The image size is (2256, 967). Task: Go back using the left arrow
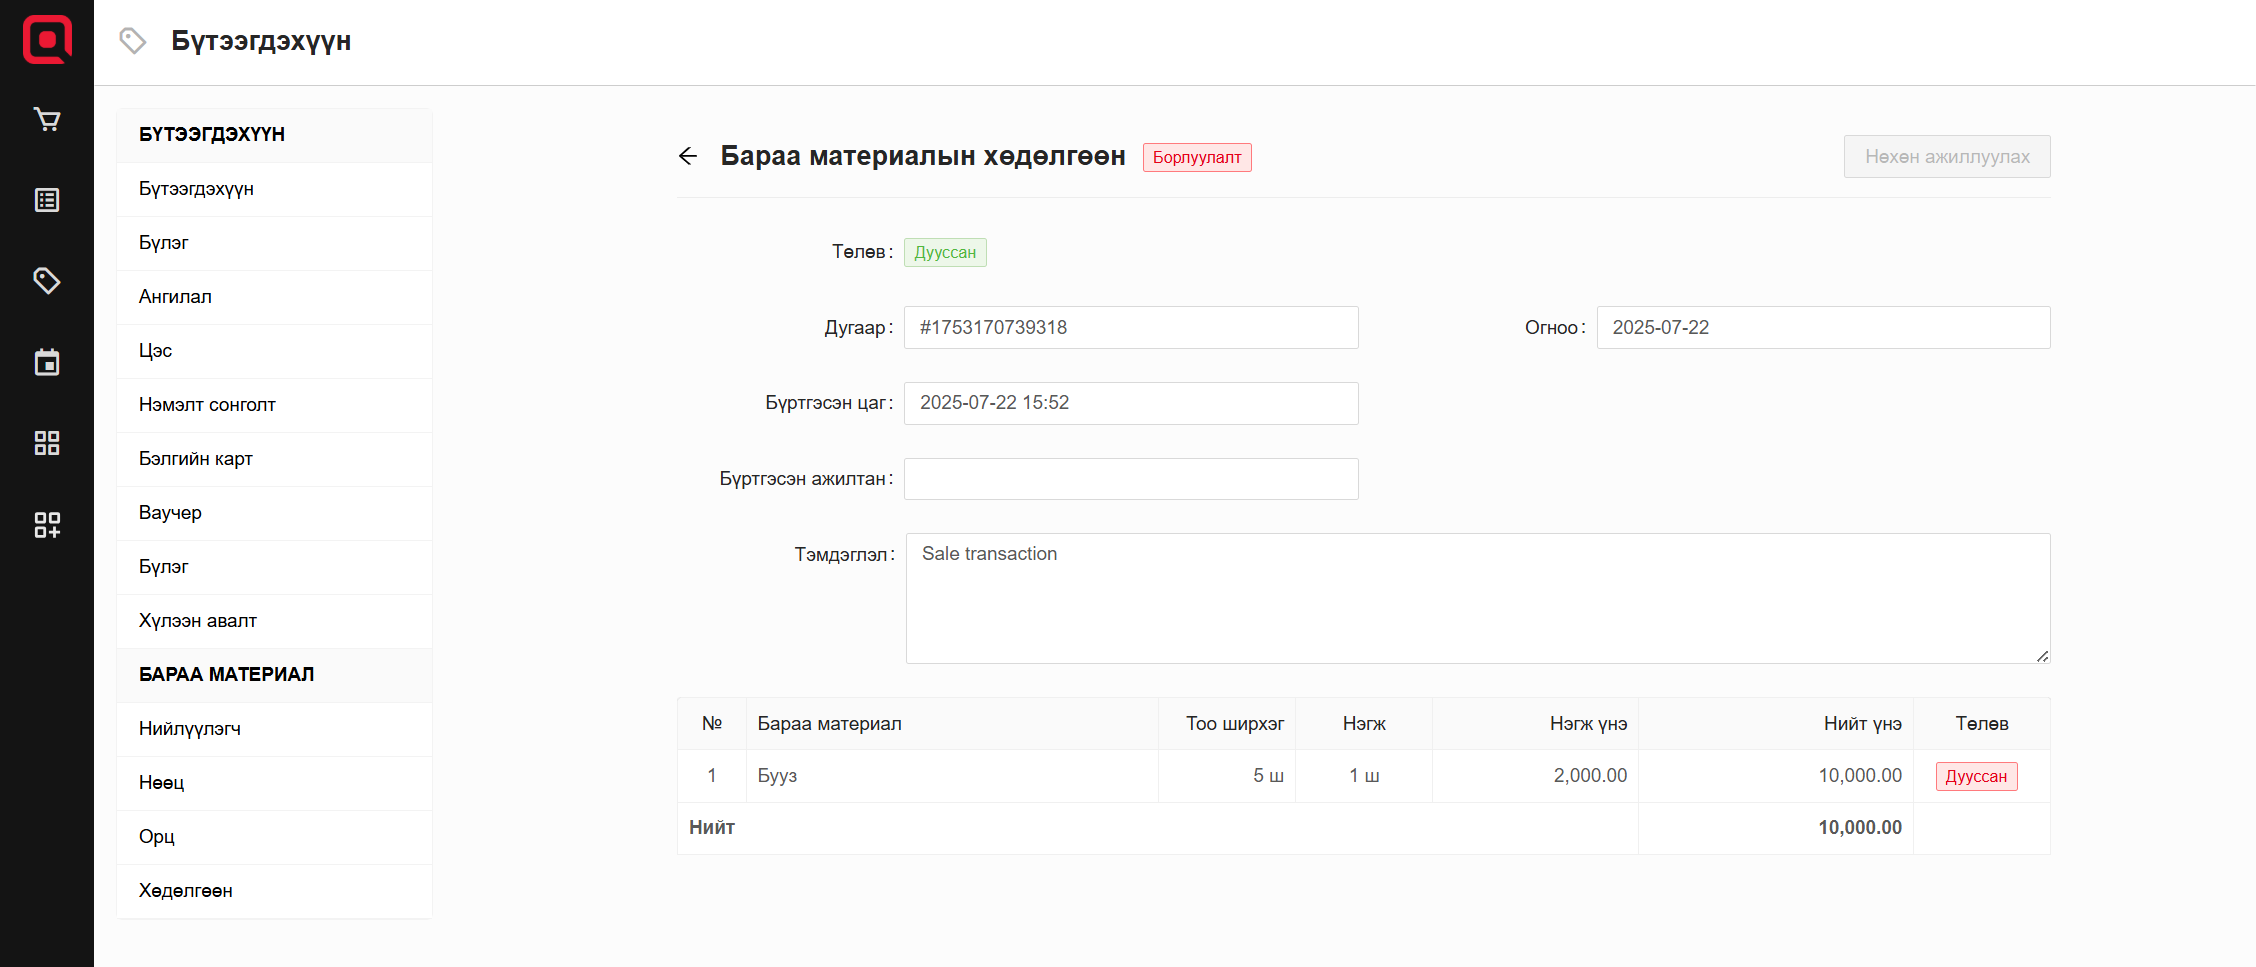tap(688, 156)
